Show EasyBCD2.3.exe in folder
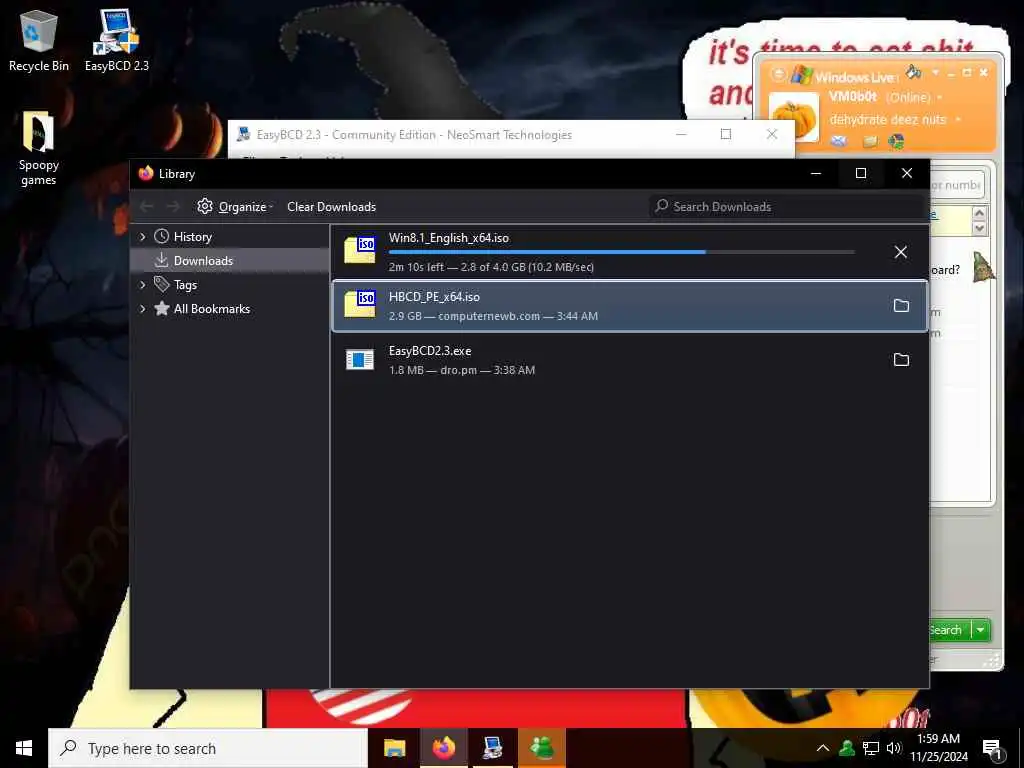Screen dimensions: 1024x768 901,359
